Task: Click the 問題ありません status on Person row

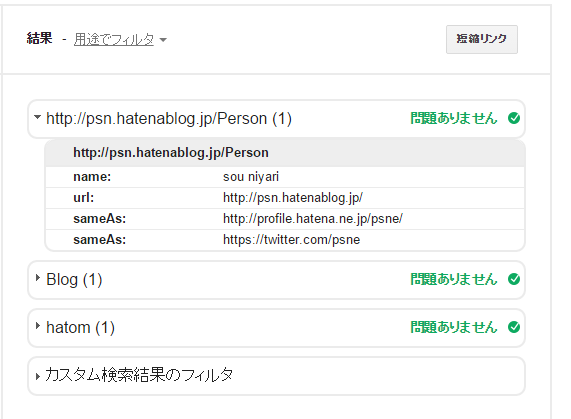Action: pos(454,118)
